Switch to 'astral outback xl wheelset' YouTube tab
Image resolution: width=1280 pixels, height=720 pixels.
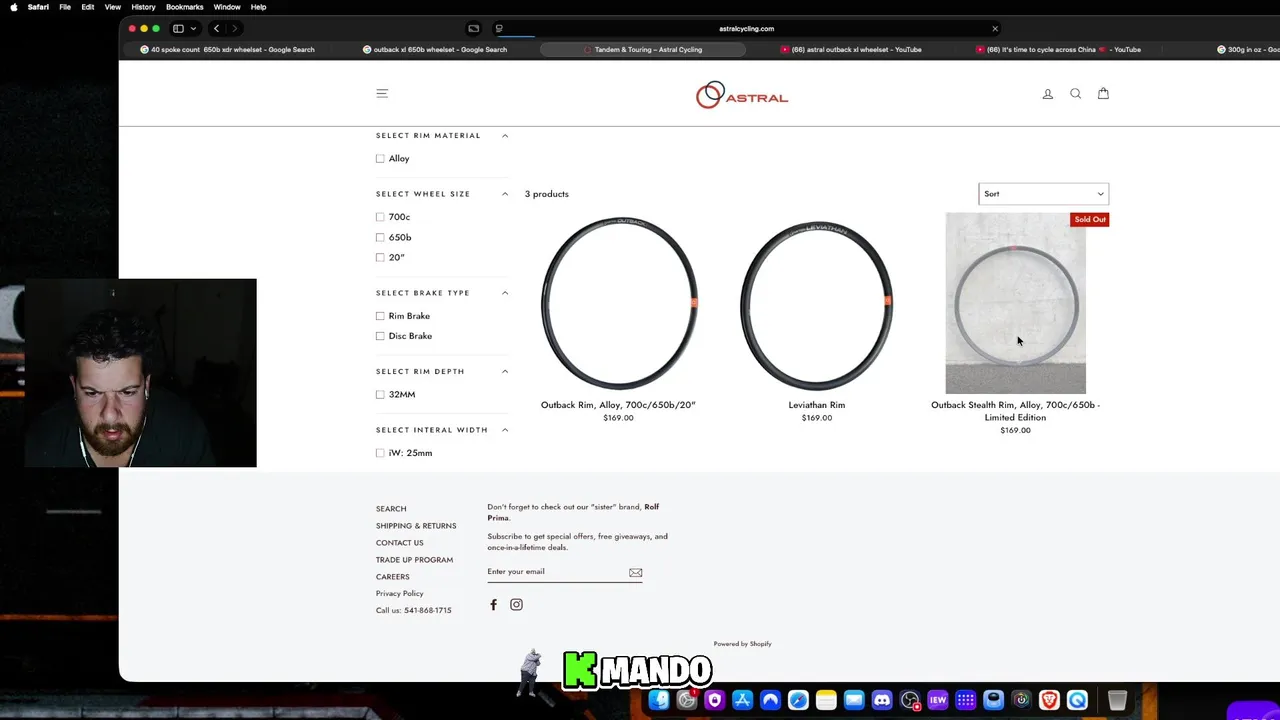(x=851, y=49)
